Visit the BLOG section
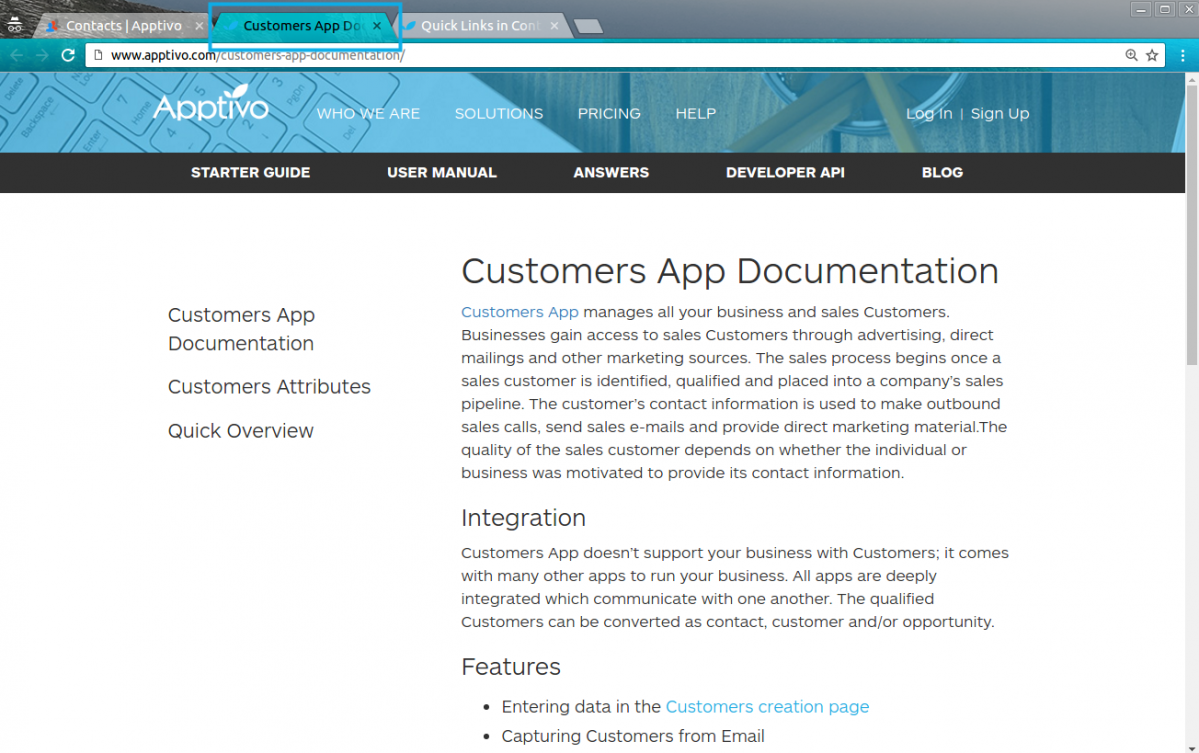Image resolution: width=1199 pixels, height=753 pixels. [x=942, y=173]
